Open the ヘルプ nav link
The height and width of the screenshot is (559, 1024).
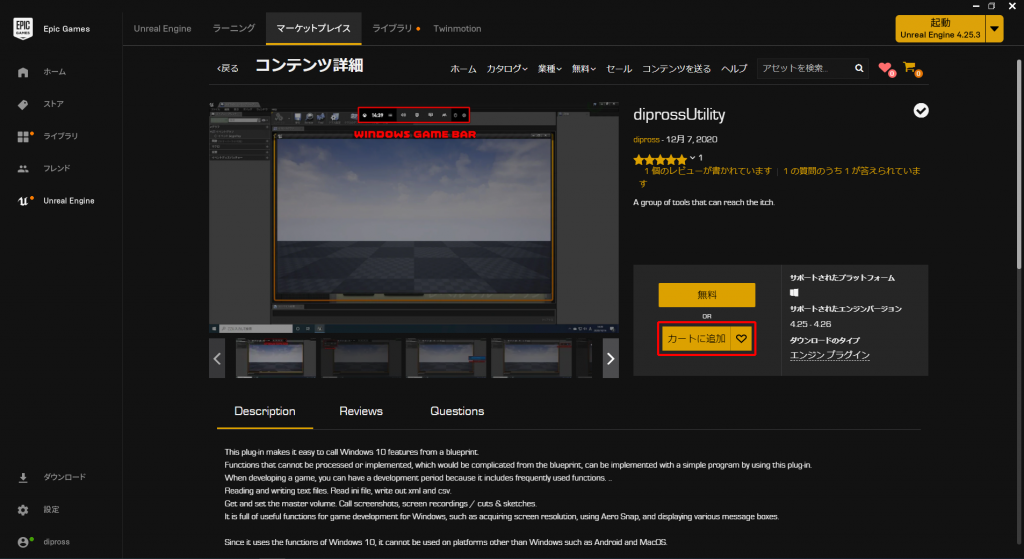tap(734, 69)
